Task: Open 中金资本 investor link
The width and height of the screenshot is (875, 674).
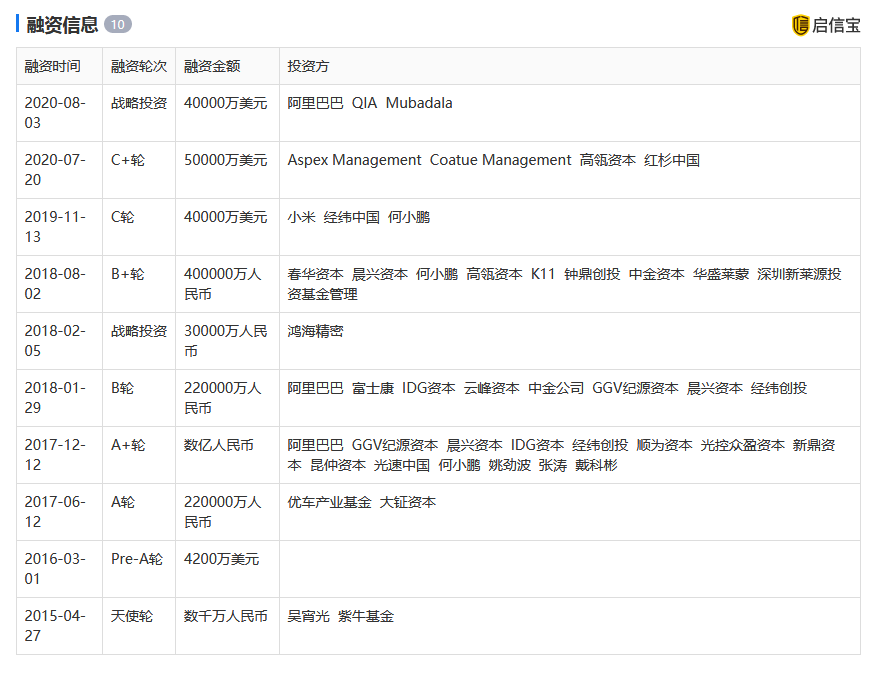Action: pos(656,274)
